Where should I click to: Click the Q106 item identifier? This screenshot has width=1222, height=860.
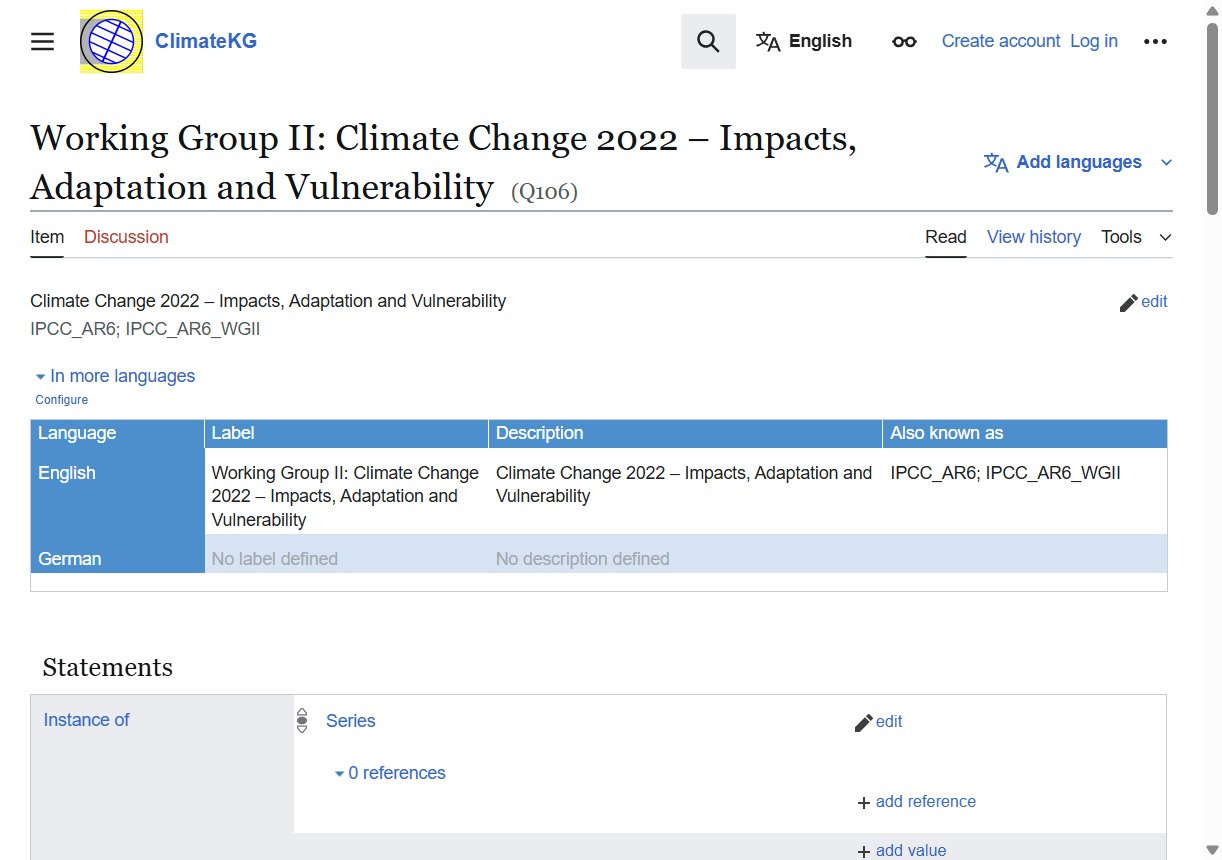click(x=544, y=191)
